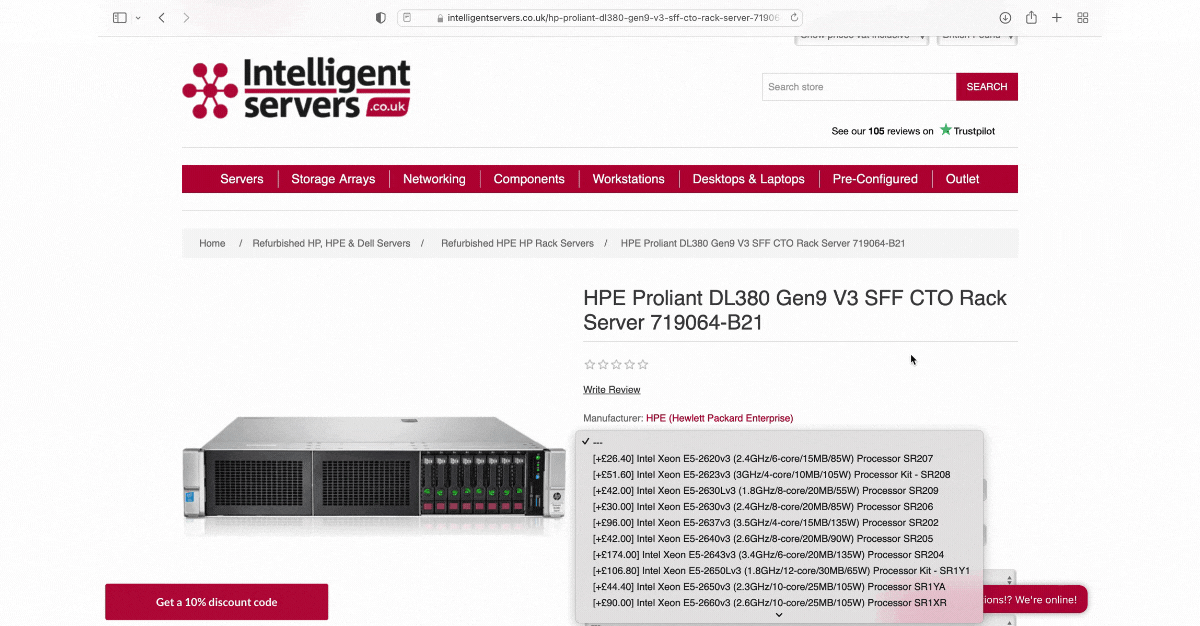Click the DL380 server product image
This screenshot has width=1200, height=626.
[x=374, y=469]
